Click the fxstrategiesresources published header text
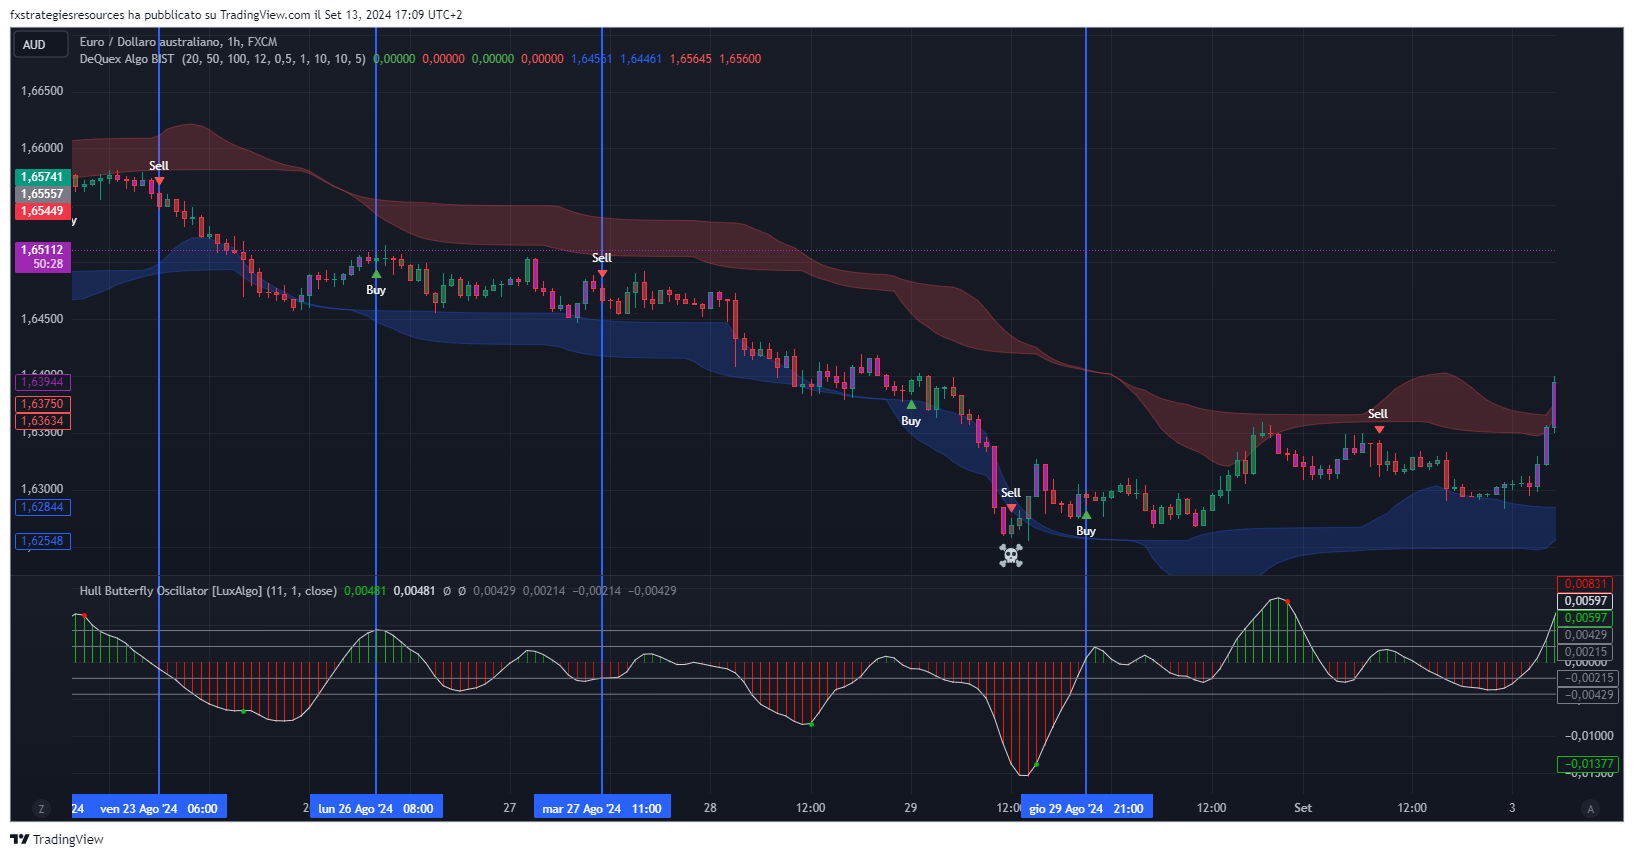Image resolution: width=1634 pixels, height=857 pixels. tap(236, 15)
